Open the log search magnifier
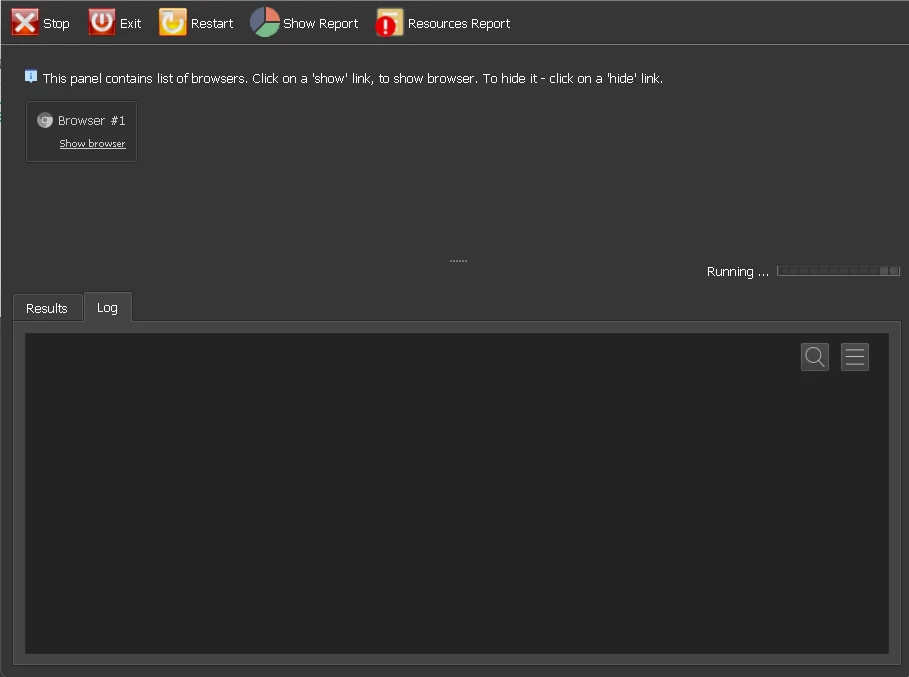This screenshot has width=909, height=677. coord(815,357)
